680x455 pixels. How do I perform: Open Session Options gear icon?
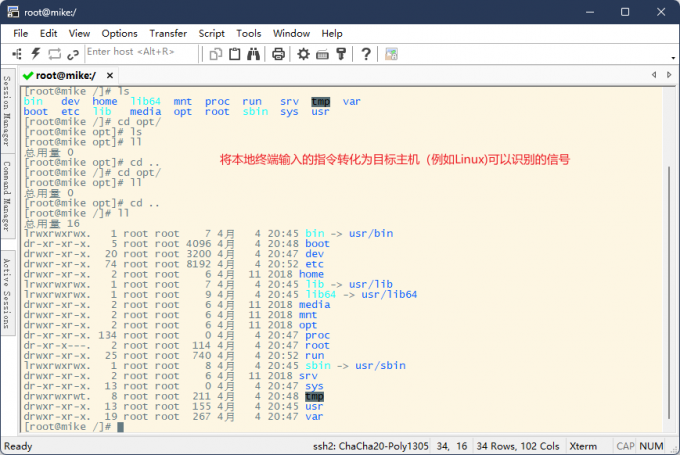point(303,54)
